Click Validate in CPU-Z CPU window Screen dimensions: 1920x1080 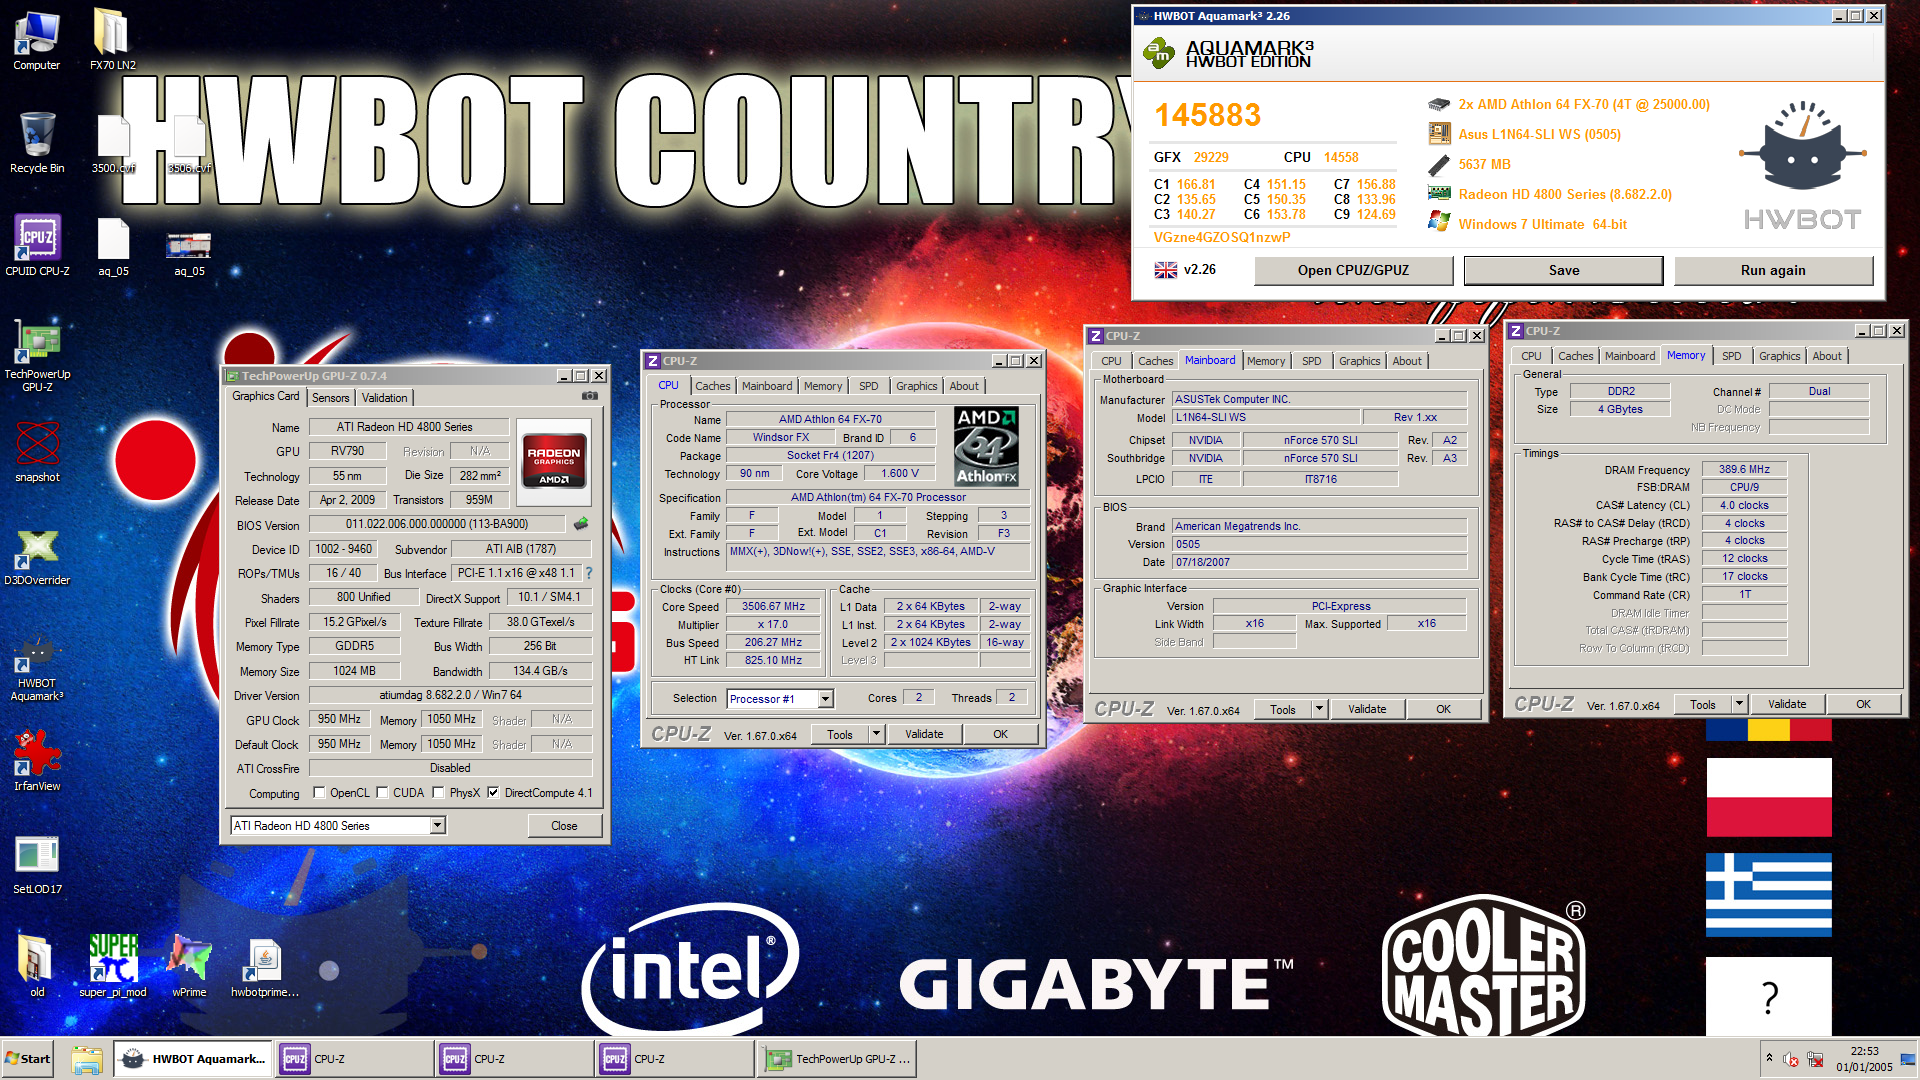tap(924, 734)
